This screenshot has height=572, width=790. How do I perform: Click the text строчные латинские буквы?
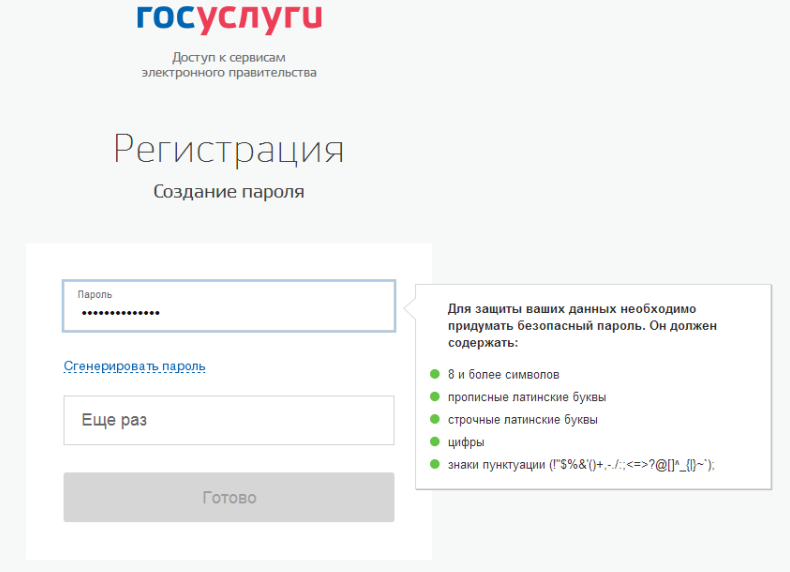pos(522,420)
